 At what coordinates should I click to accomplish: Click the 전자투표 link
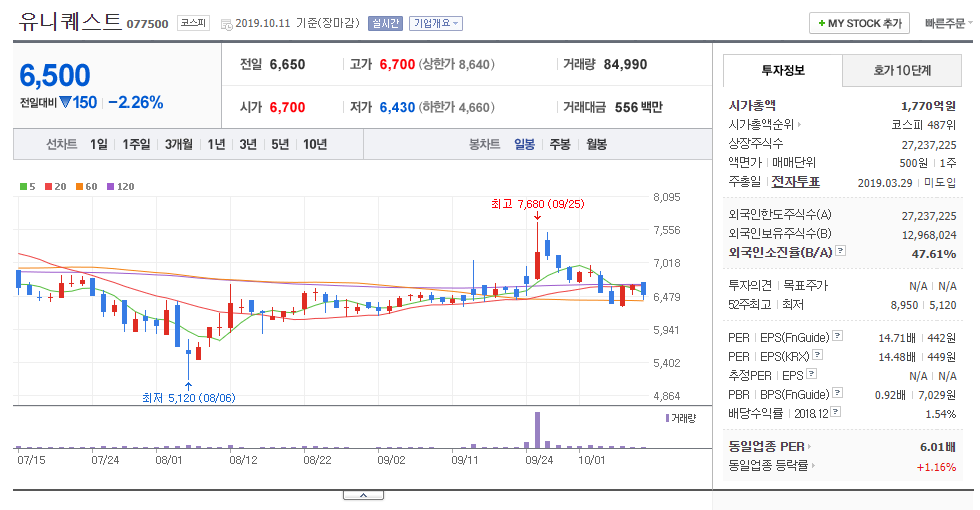tap(796, 182)
